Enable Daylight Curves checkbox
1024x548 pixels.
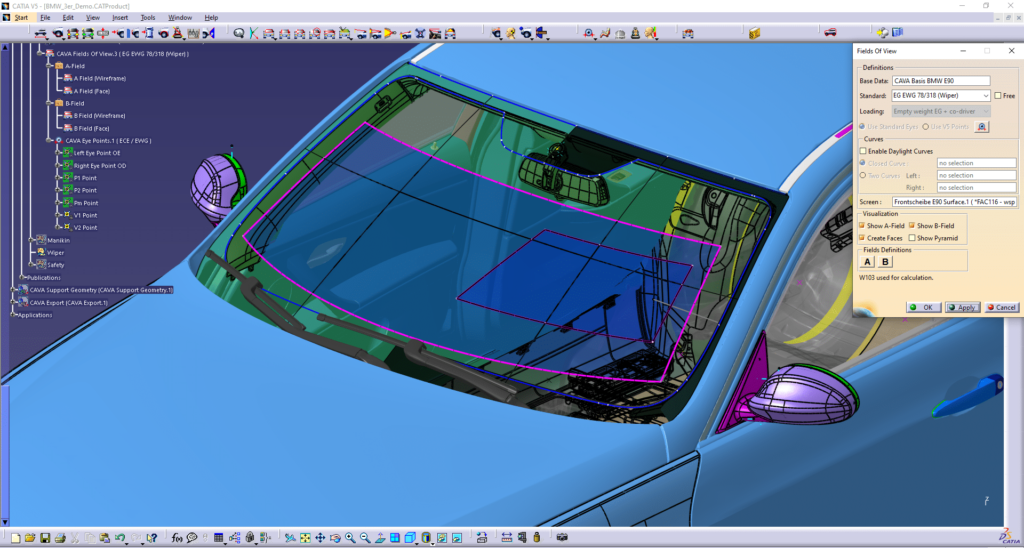pyautogui.click(x=863, y=151)
